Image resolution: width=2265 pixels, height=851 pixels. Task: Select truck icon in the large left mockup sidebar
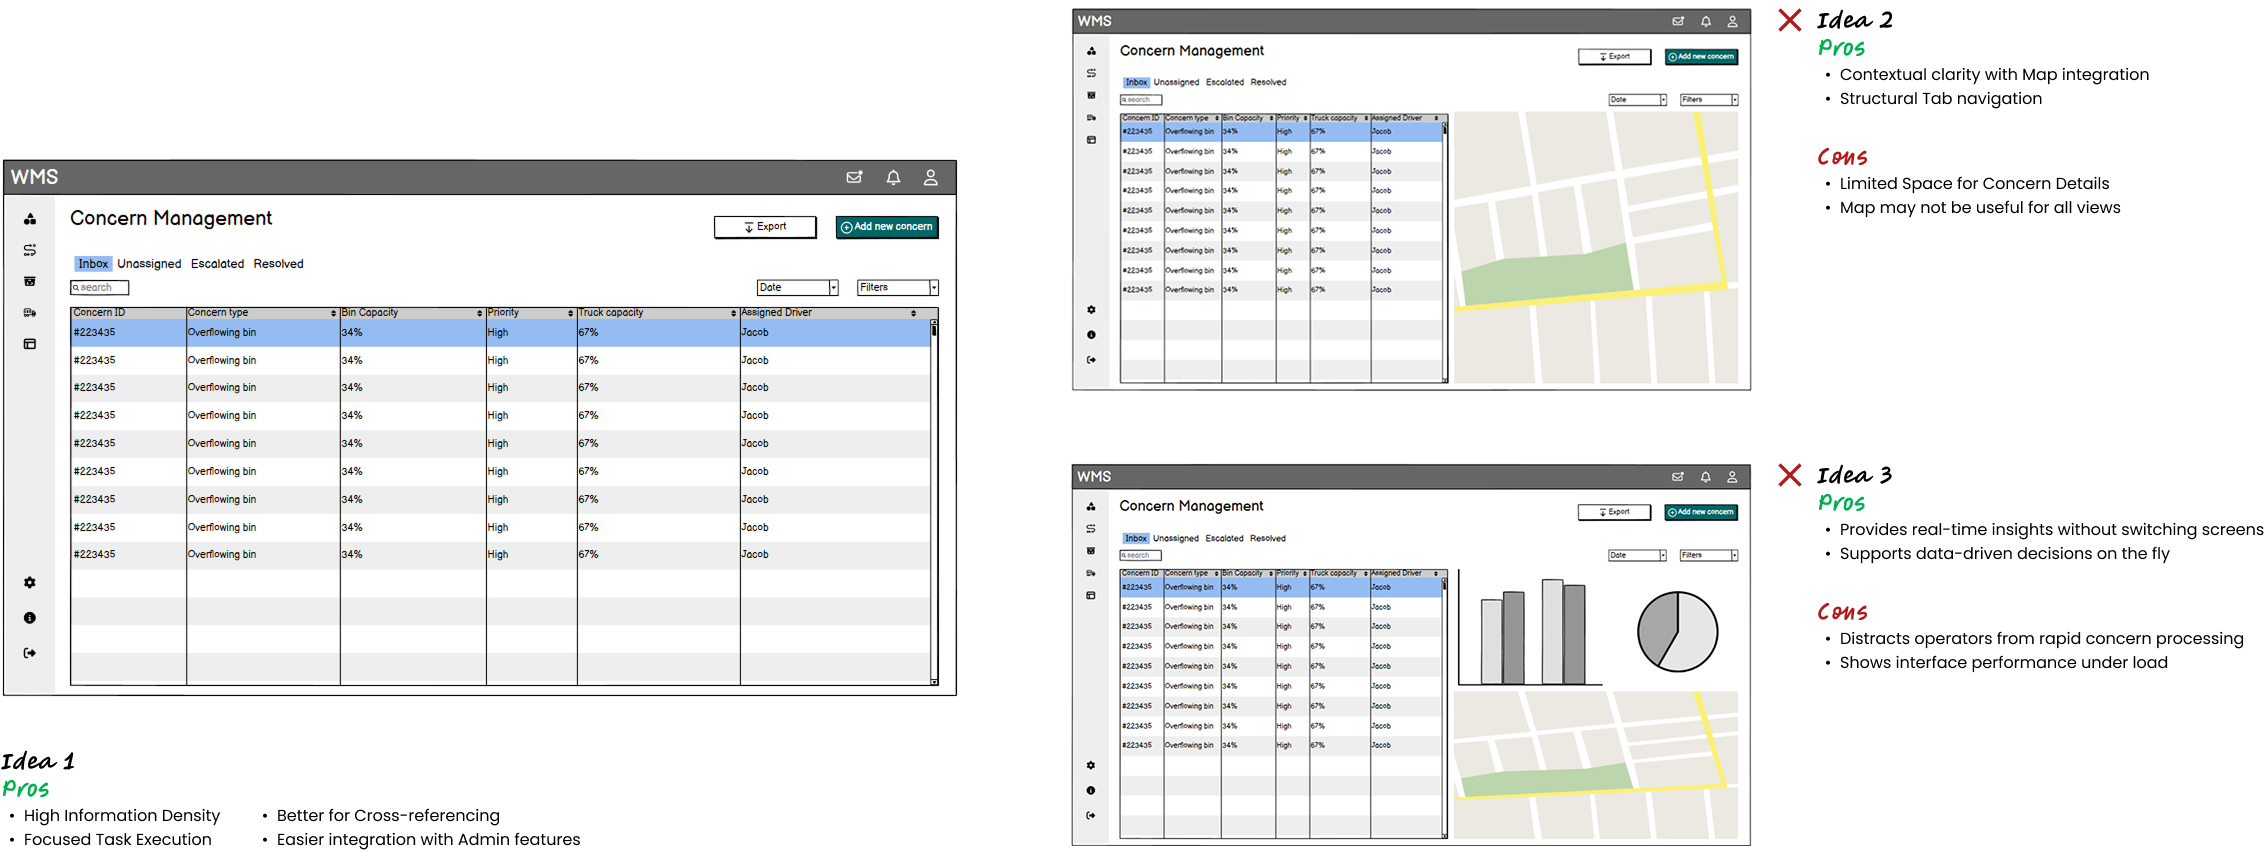[30, 313]
